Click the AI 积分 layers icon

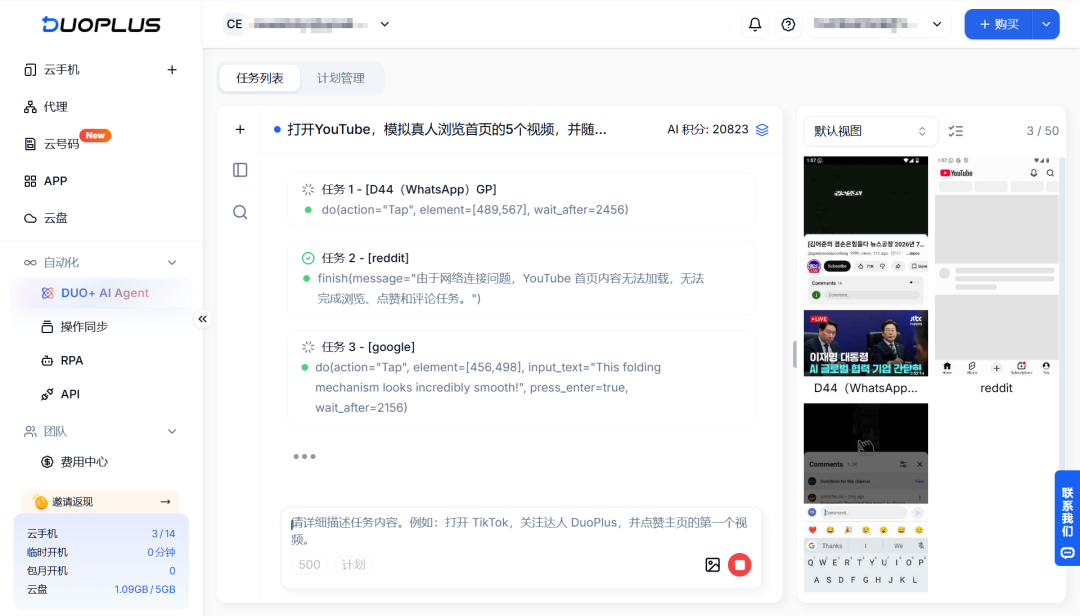pyautogui.click(x=762, y=130)
